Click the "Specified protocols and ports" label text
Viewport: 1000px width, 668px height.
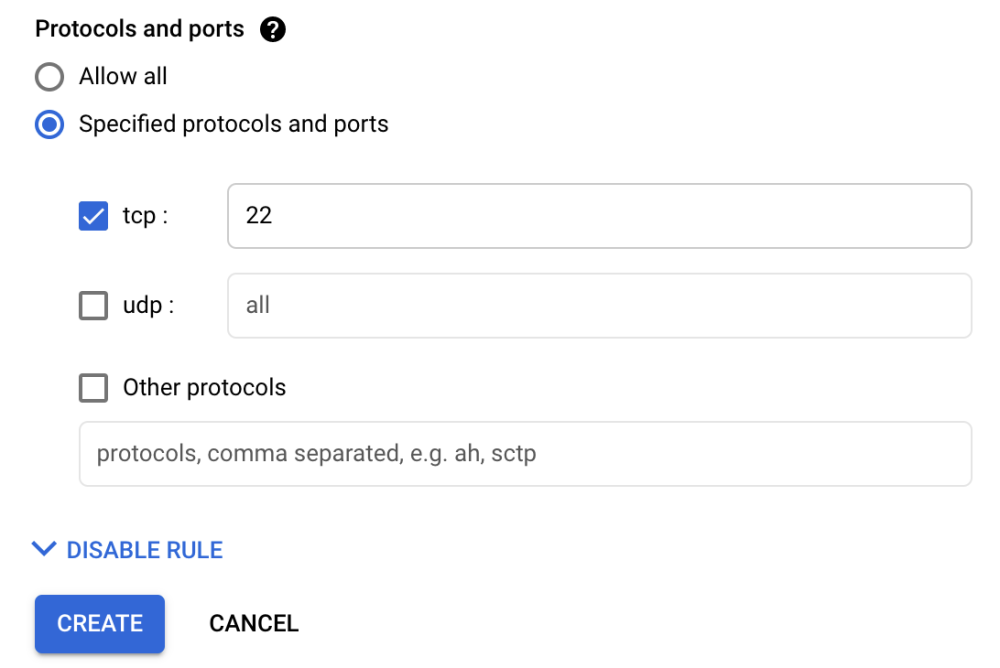pyautogui.click(x=233, y=125)
